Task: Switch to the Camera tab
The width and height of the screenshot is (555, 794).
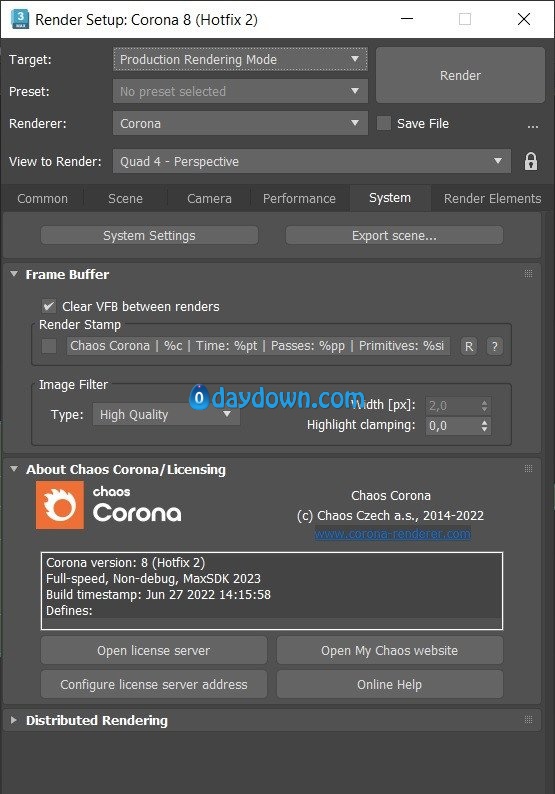Action: (209, 198)
